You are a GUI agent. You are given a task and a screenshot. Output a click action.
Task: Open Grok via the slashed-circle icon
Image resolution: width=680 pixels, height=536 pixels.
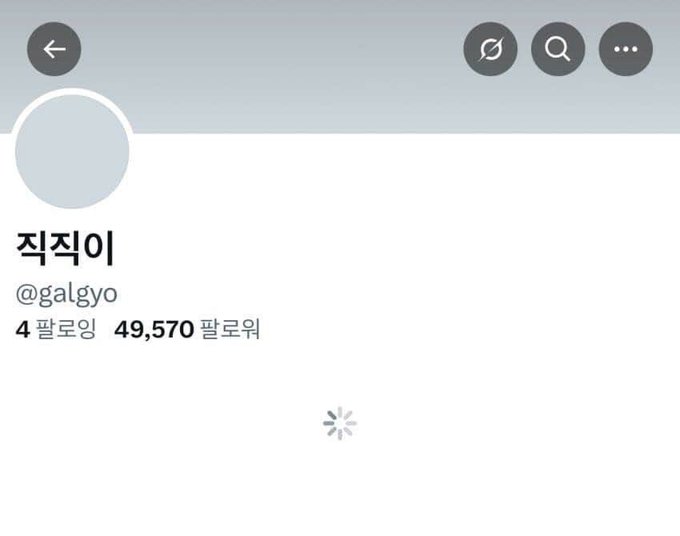(490, 49)
